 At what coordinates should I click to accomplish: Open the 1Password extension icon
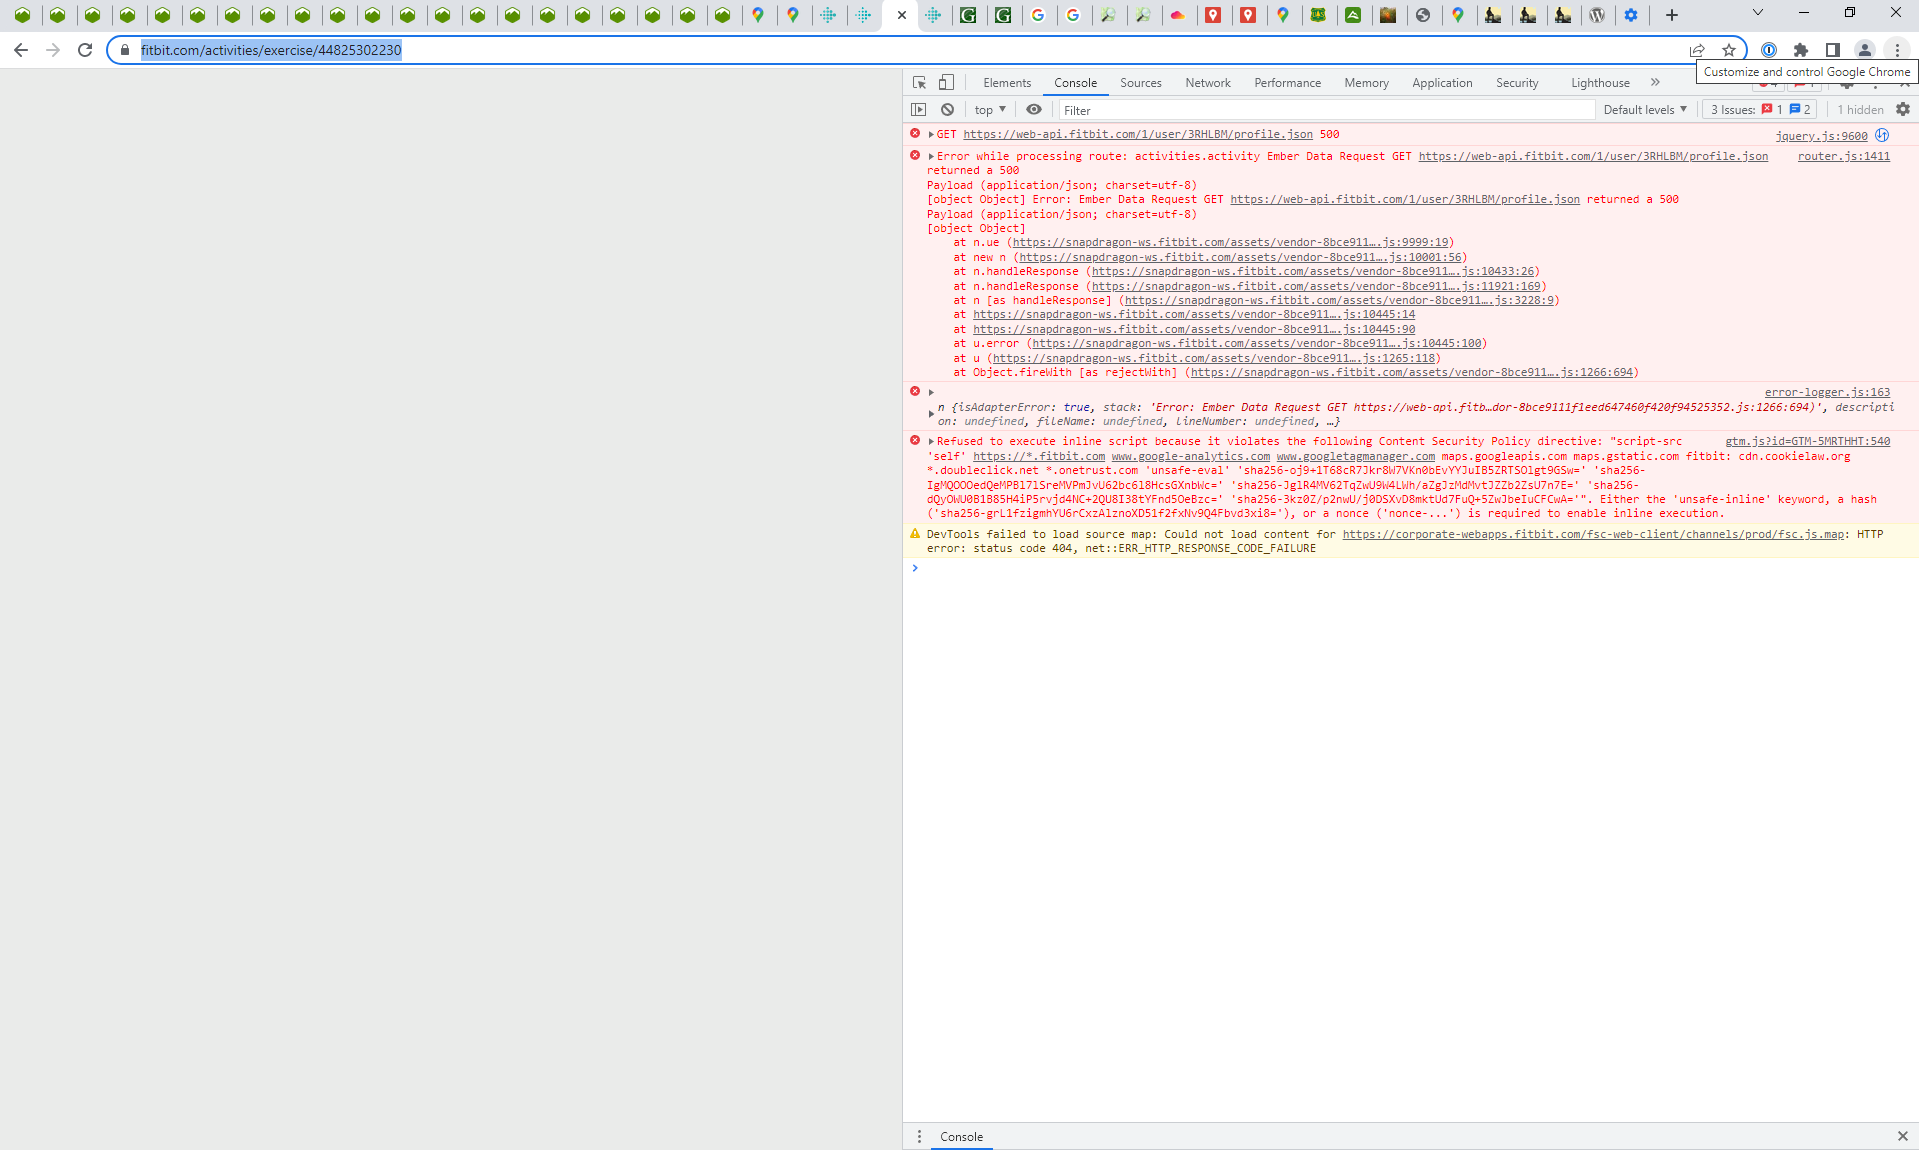[1769, 50]
